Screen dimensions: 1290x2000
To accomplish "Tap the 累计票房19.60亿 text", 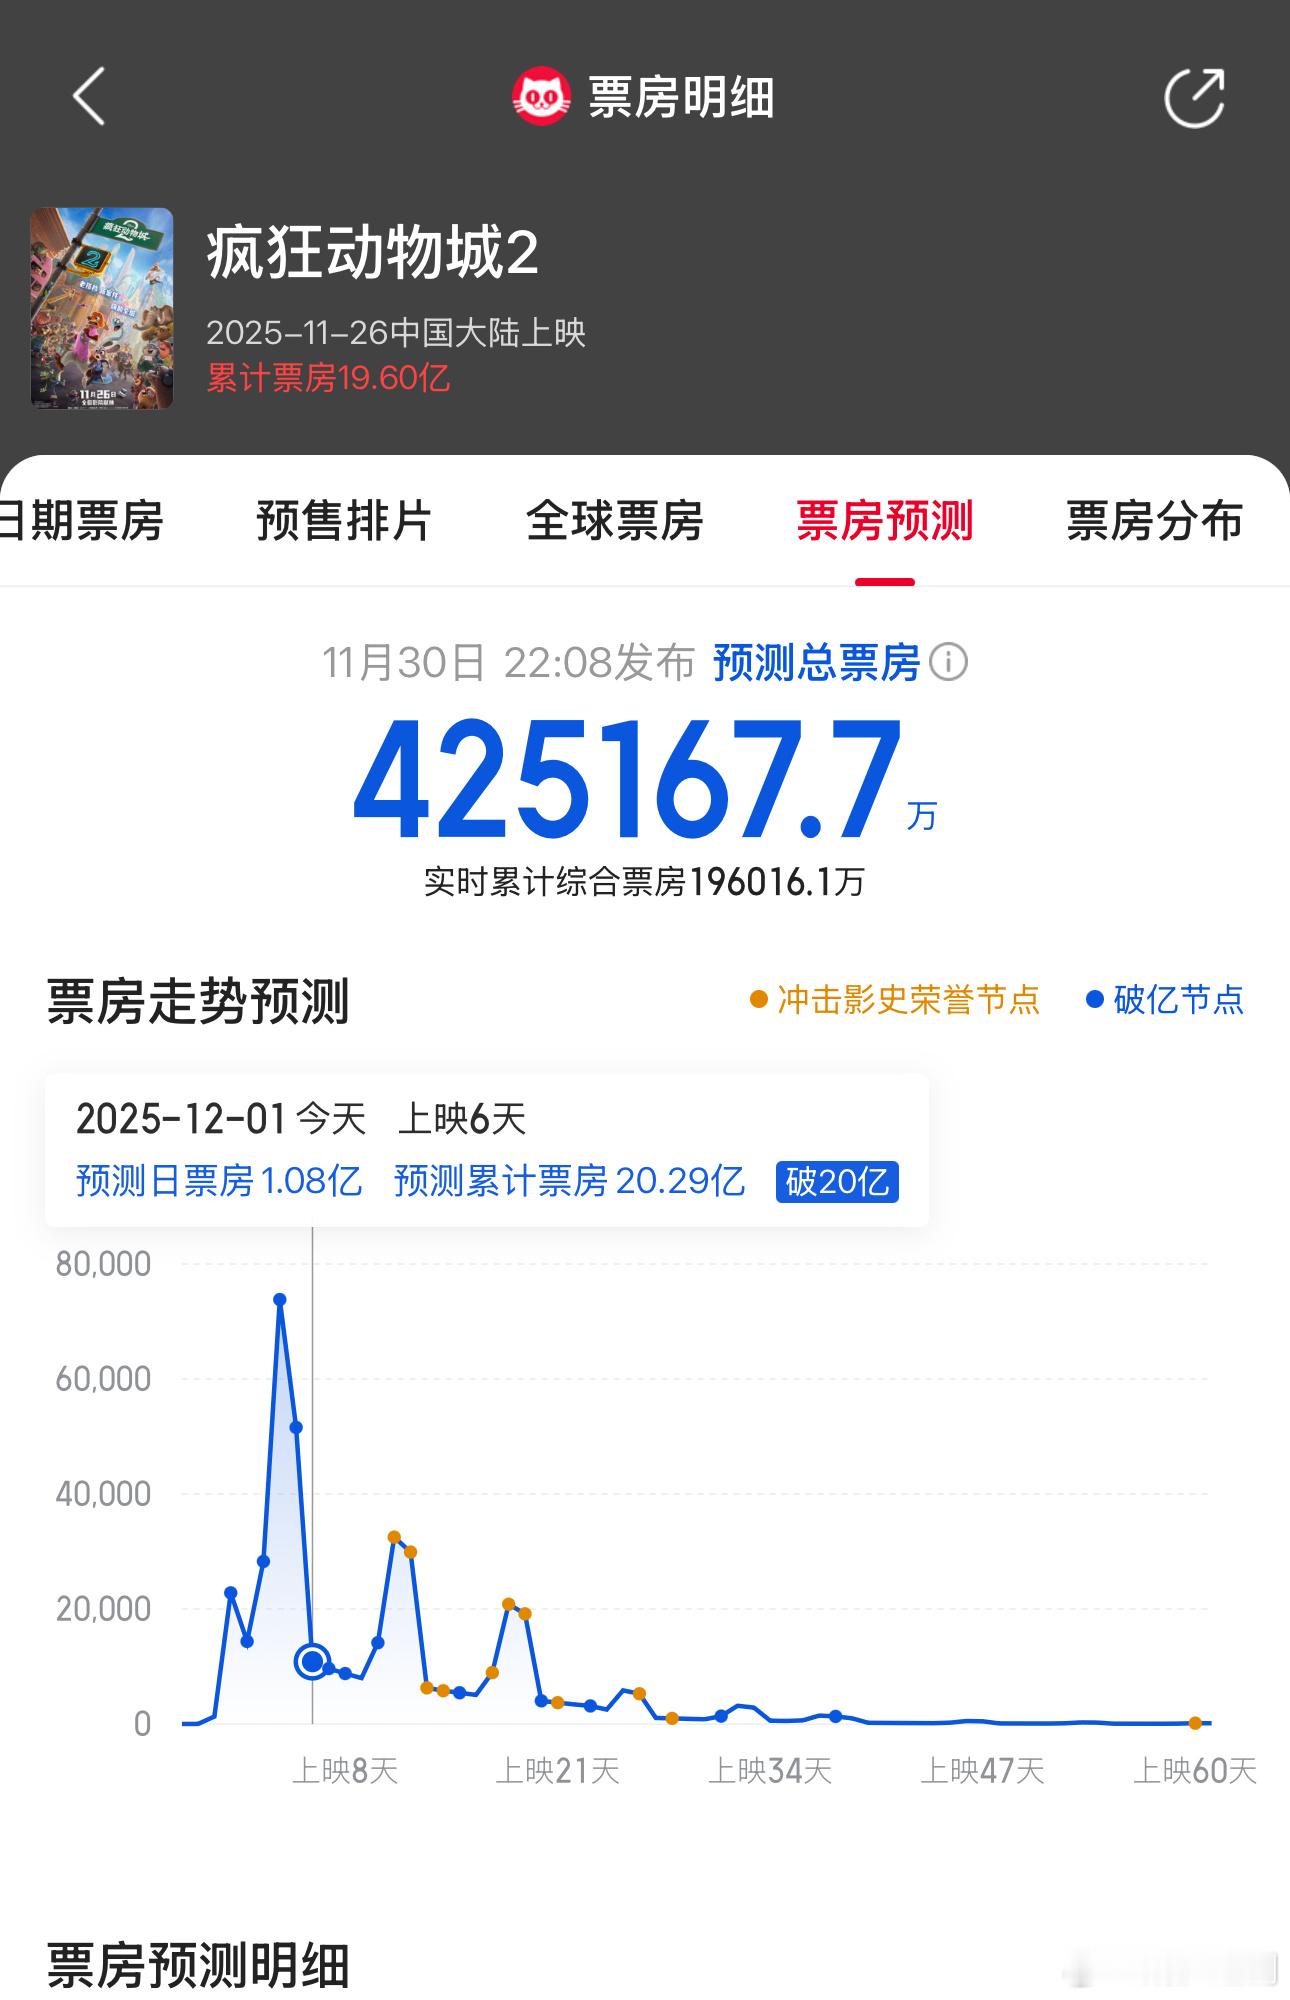I will (x=328, y=378).
